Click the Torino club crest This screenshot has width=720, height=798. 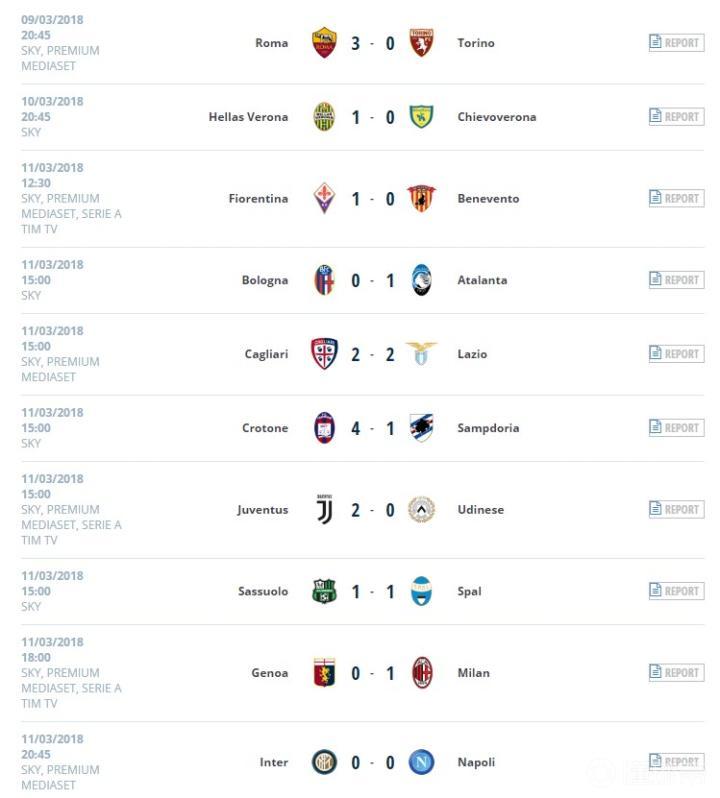(x=422, y=43)
